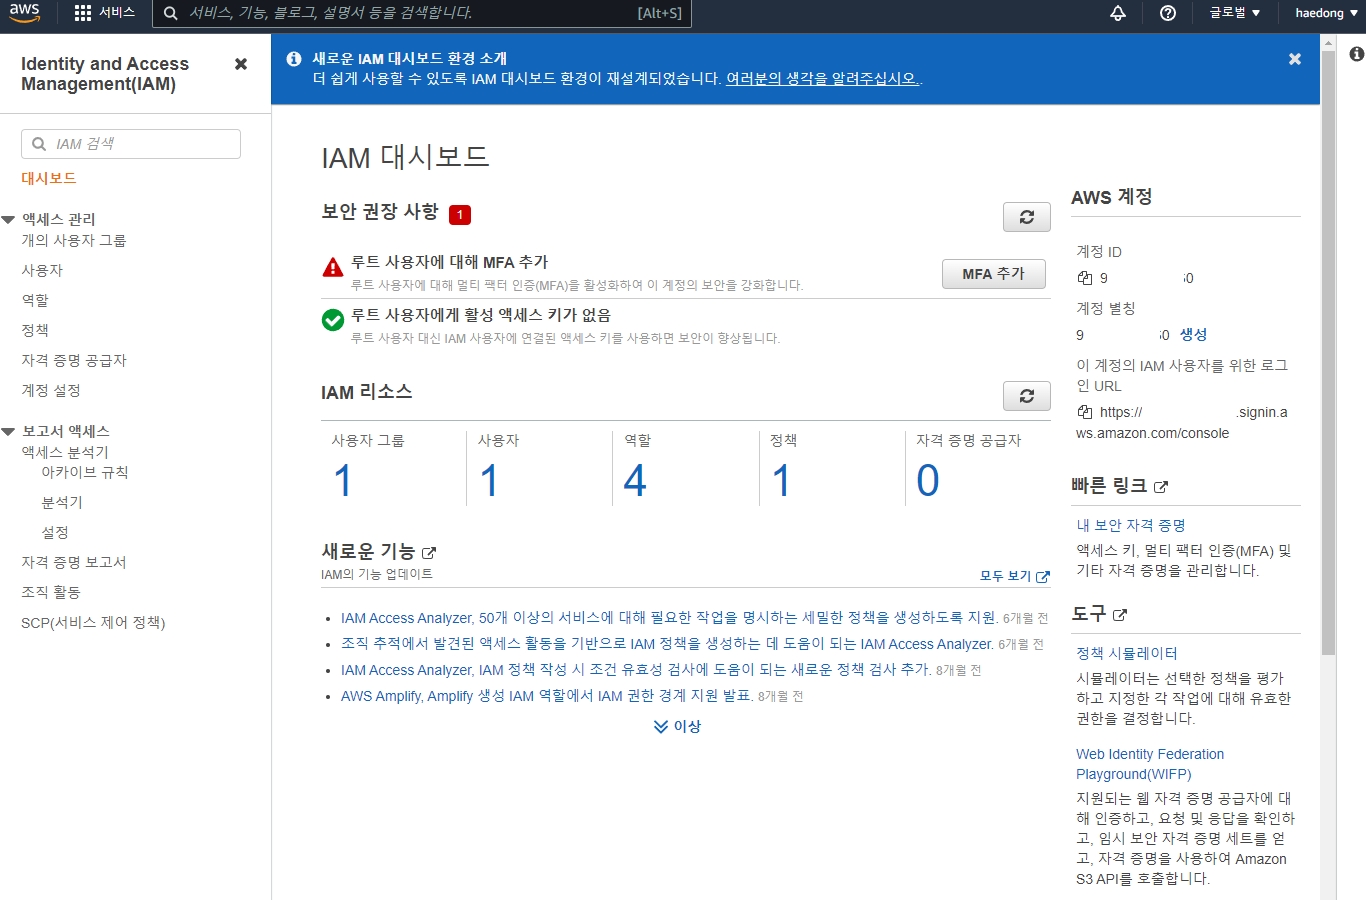Refresh the IAM resources section

1027,396
